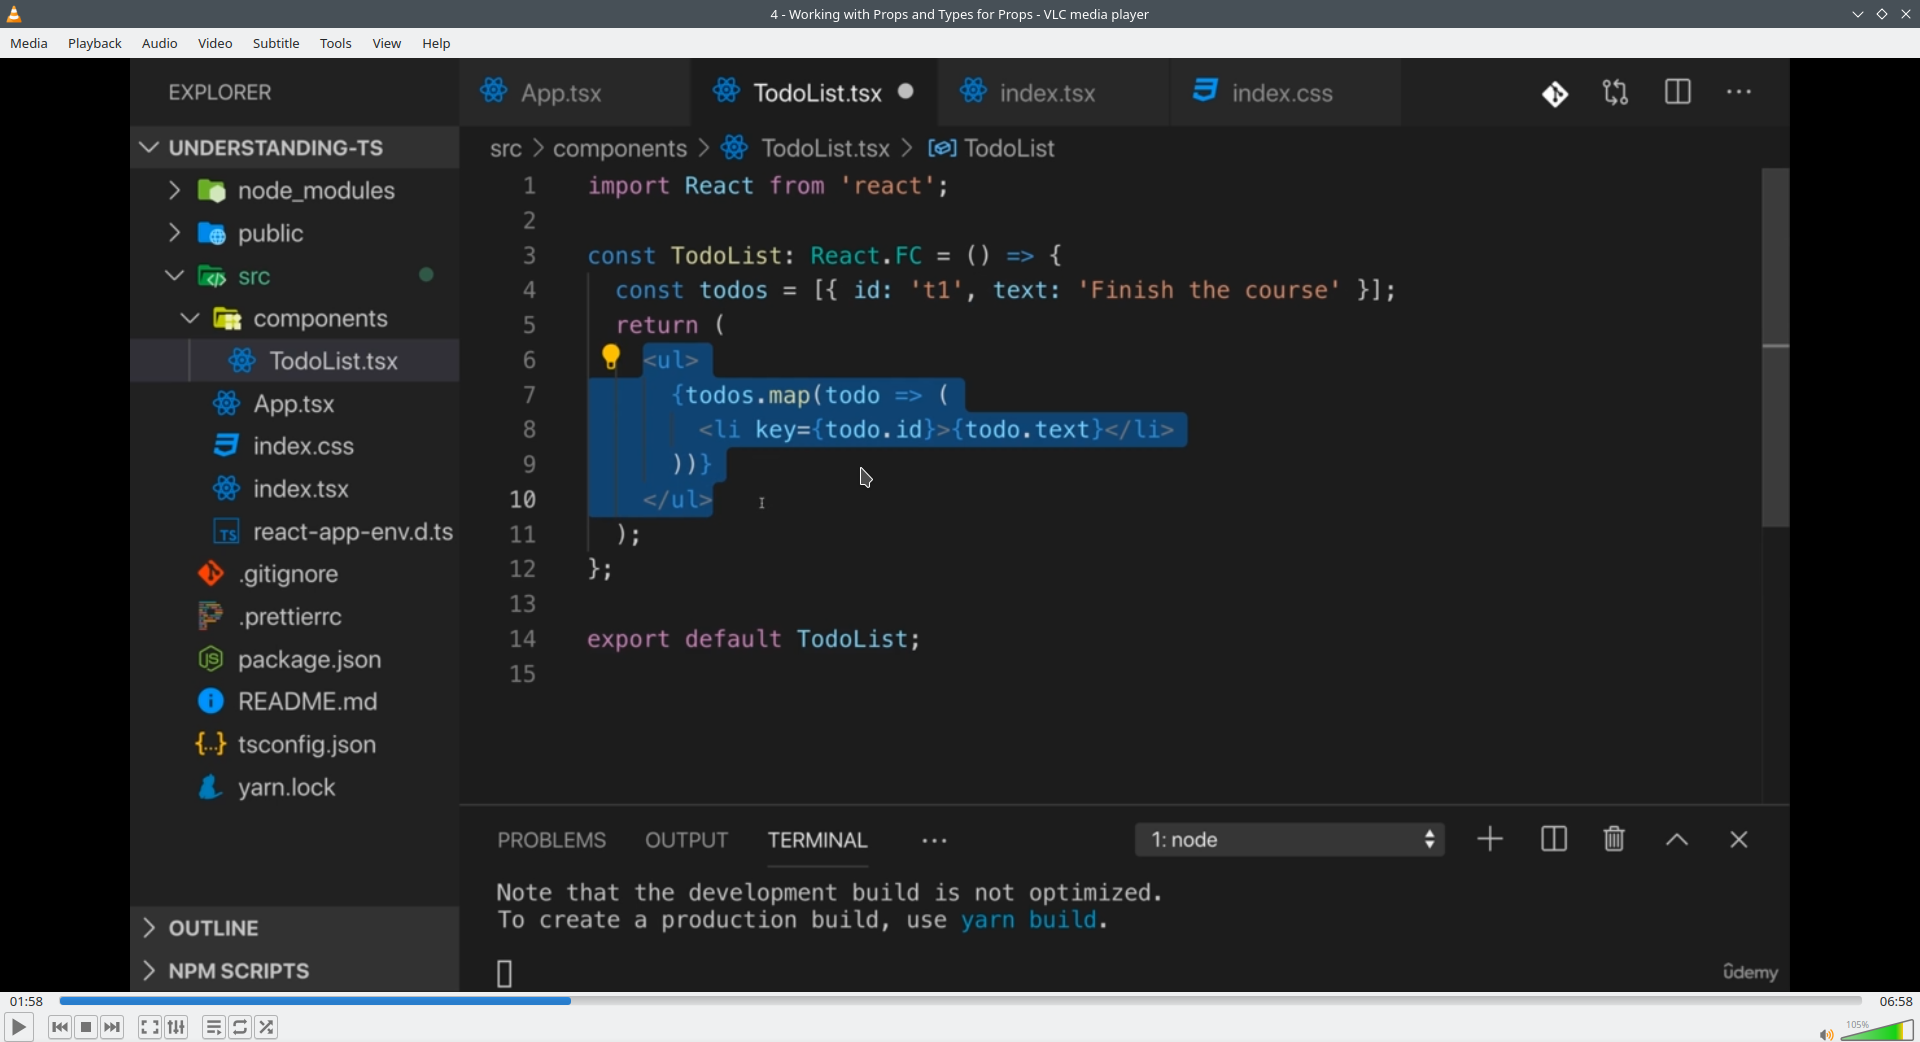Maximize the panel with the up chevron
The height and width of the screenshot is (1042, 1920).
pyautogui.click(x=1677, y=840)
